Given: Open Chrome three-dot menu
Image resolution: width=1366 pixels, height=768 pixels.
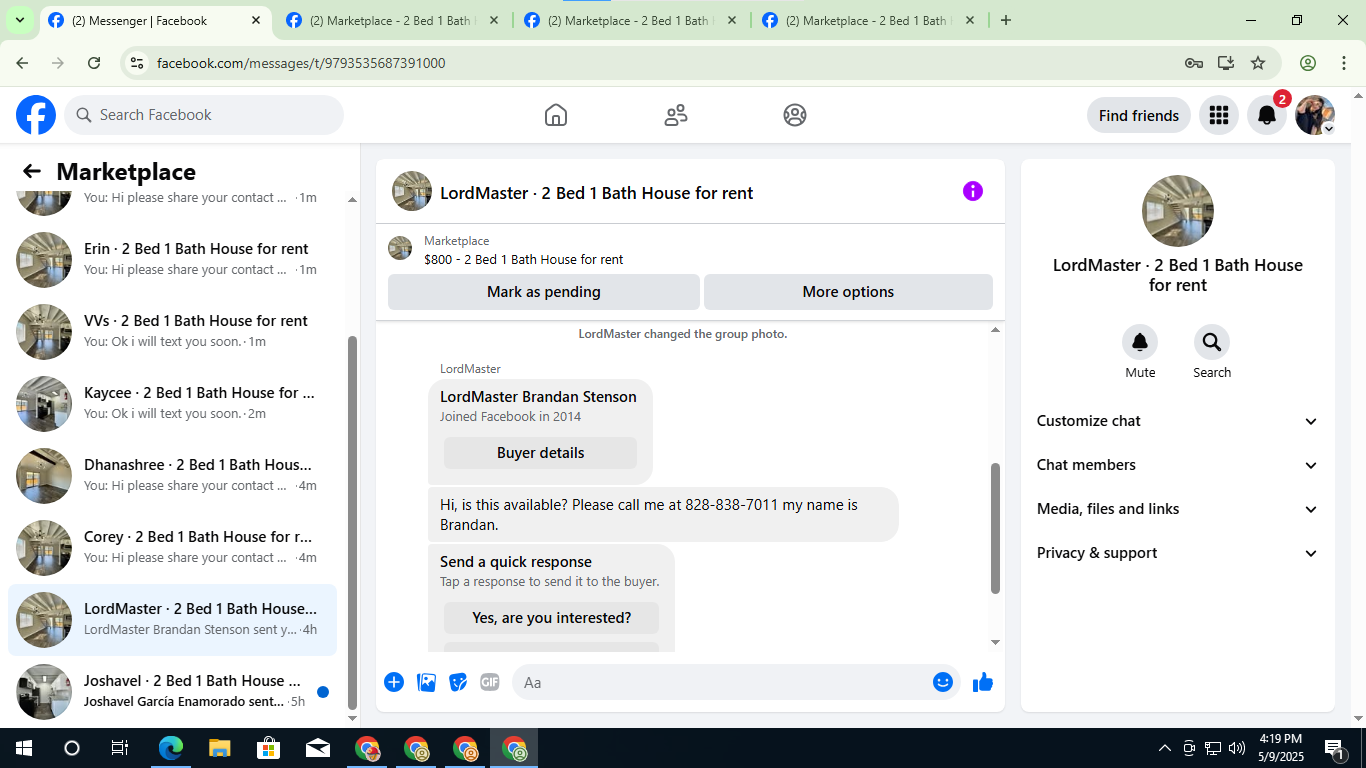Looking at the screenshot, I should coord(1344,63).
